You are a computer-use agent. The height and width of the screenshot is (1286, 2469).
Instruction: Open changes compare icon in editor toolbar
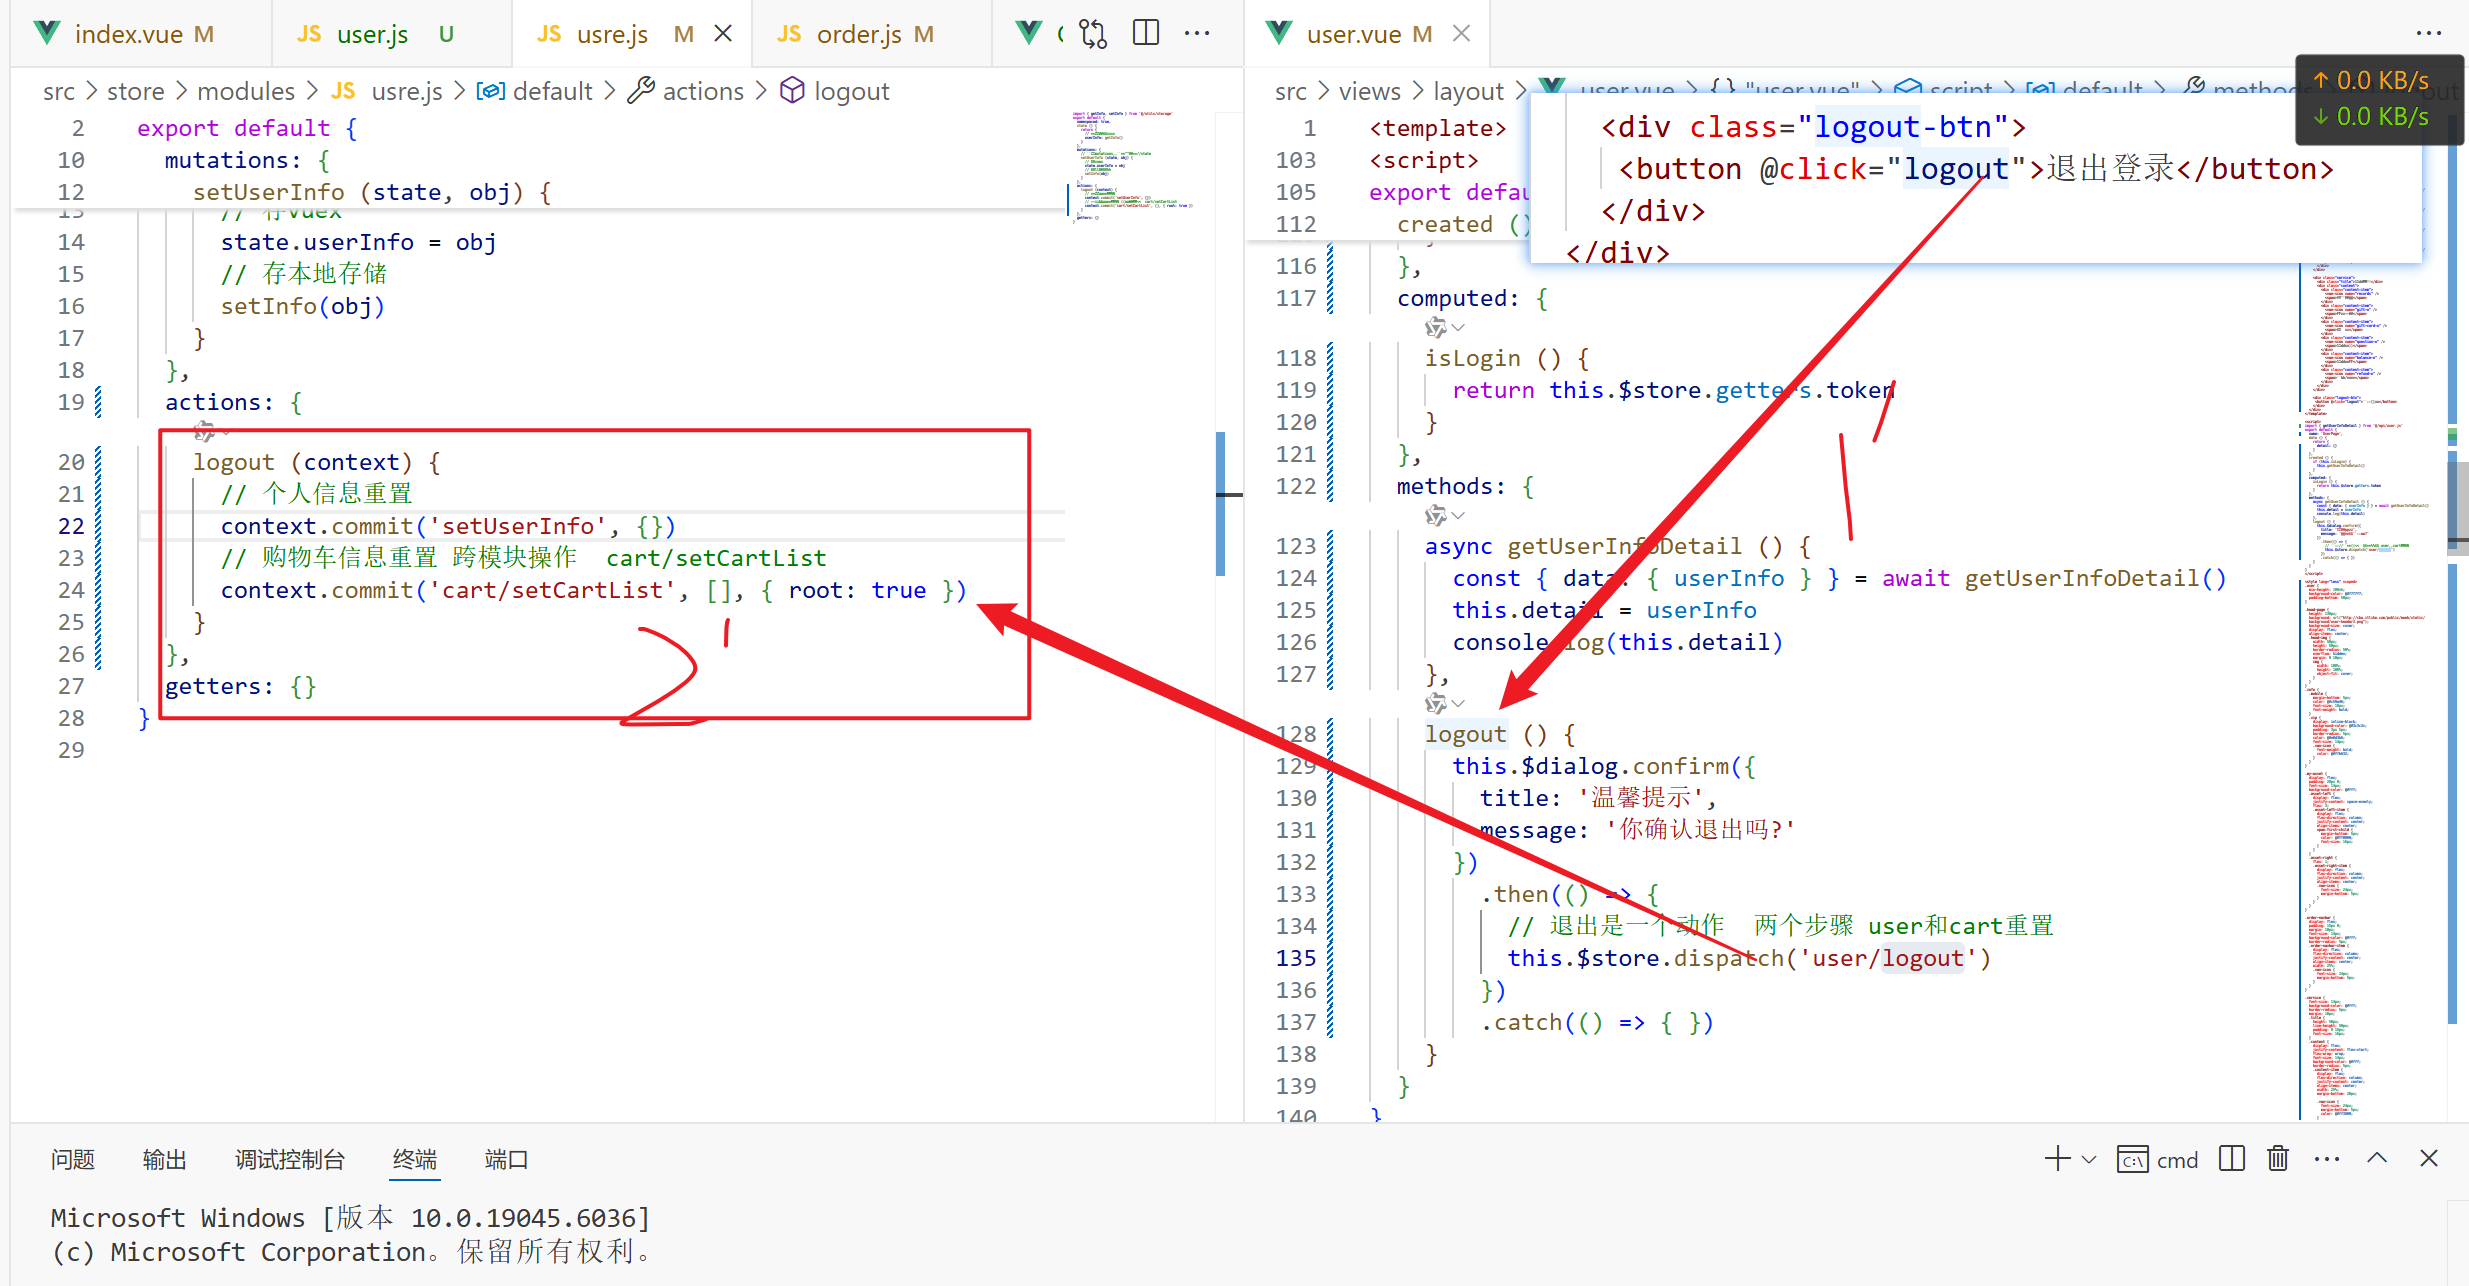1093,34
